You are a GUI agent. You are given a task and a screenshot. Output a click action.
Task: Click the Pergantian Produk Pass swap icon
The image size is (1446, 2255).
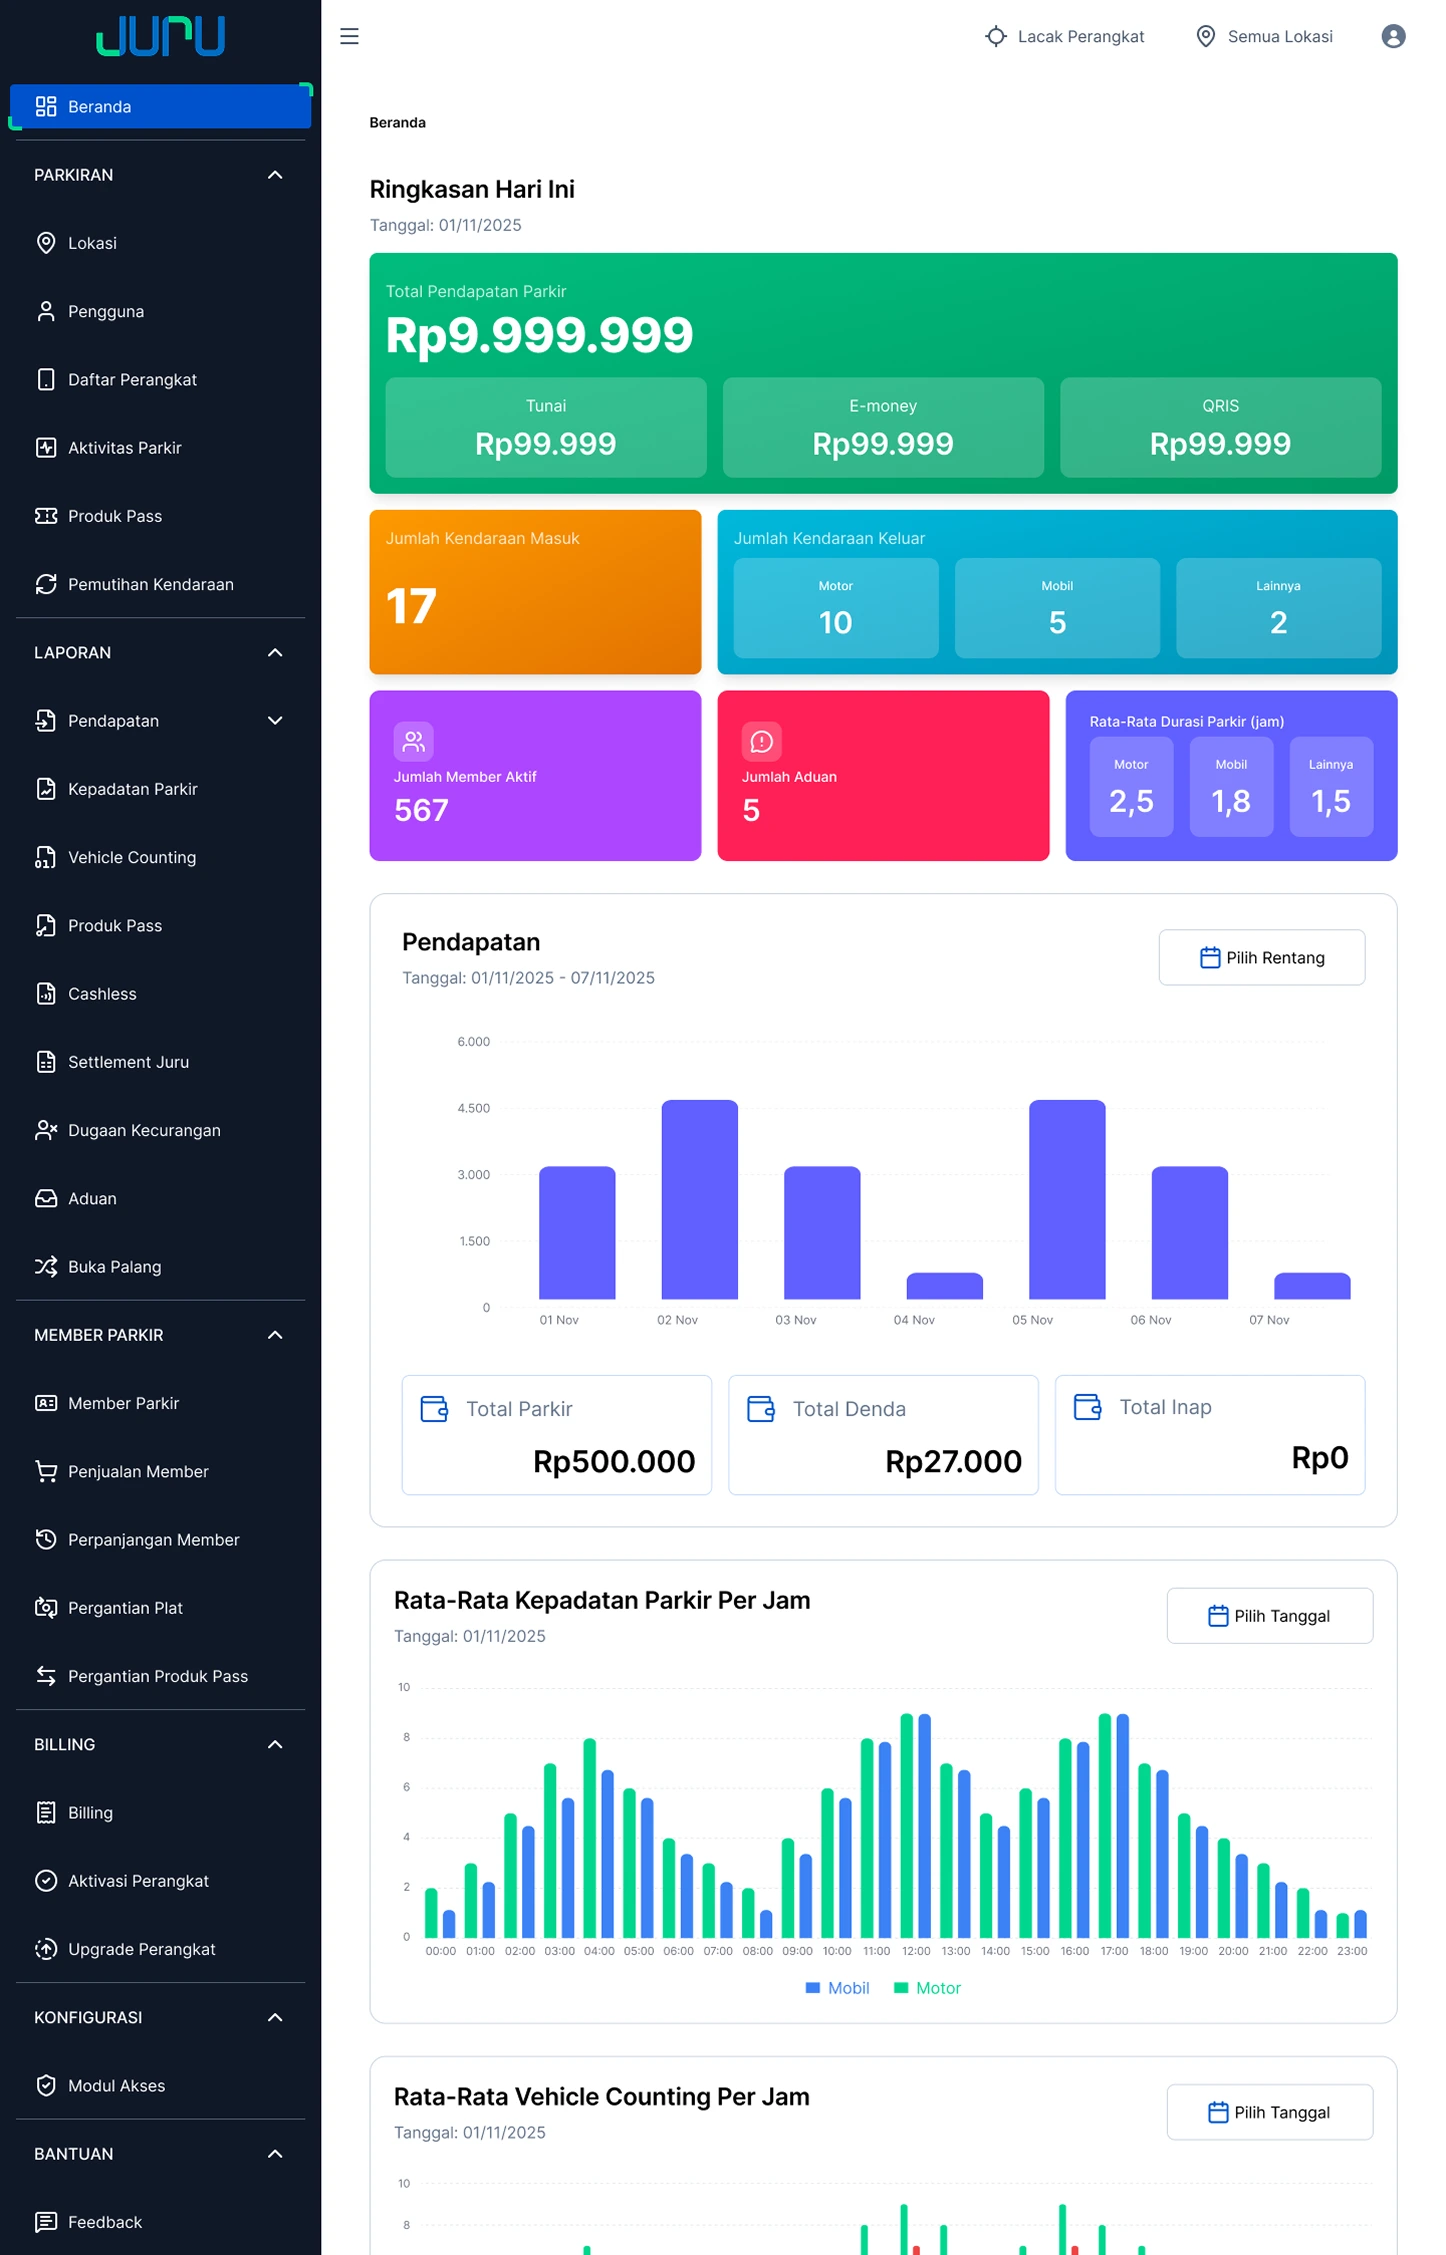46,1676
